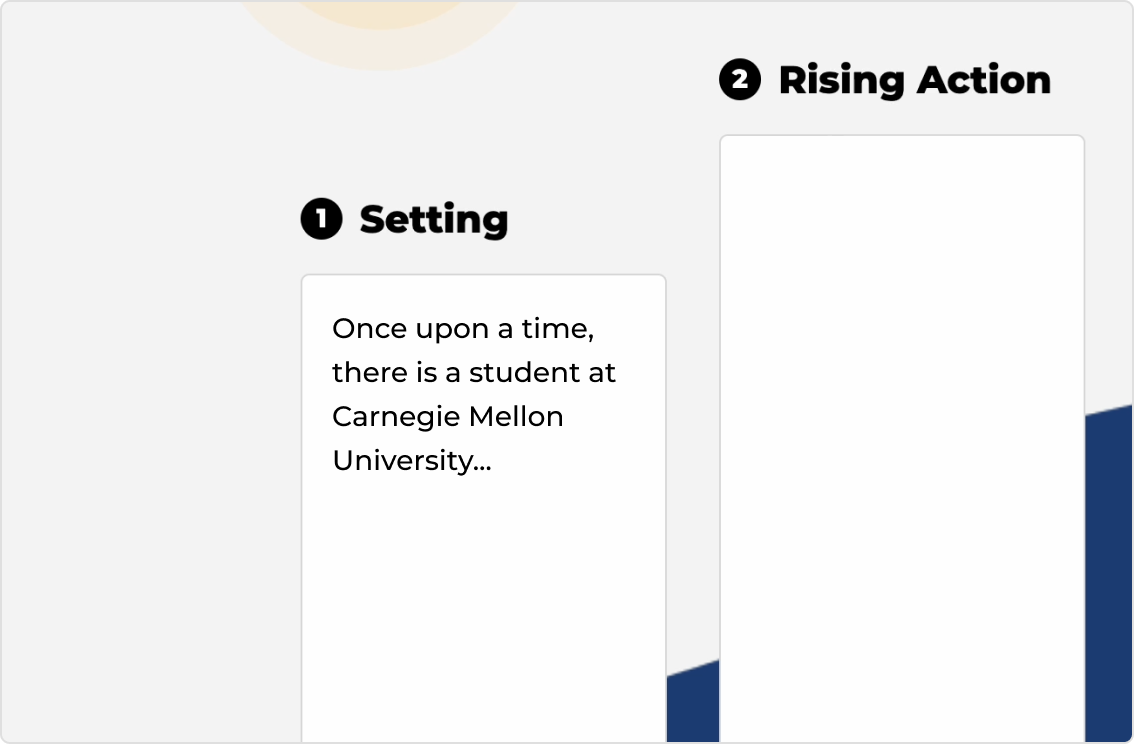Click the word "Rising" in the heading
1134x744 pixels.
[x=842, y=80]
